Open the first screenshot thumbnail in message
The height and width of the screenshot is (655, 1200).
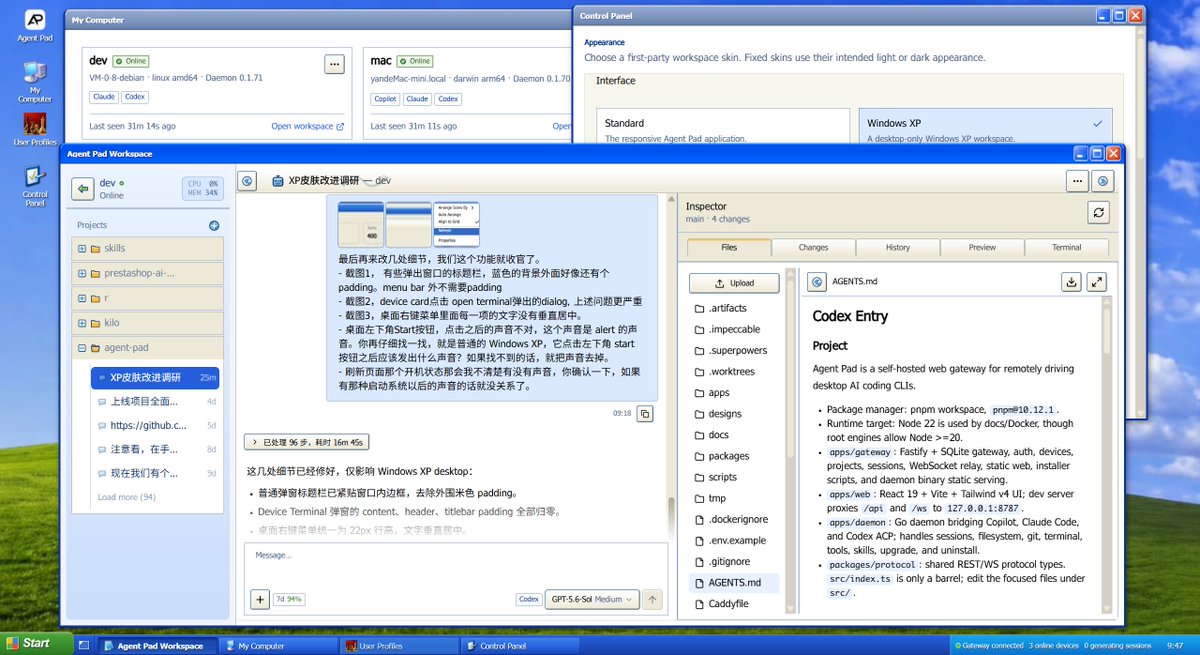tap(360, 224)
